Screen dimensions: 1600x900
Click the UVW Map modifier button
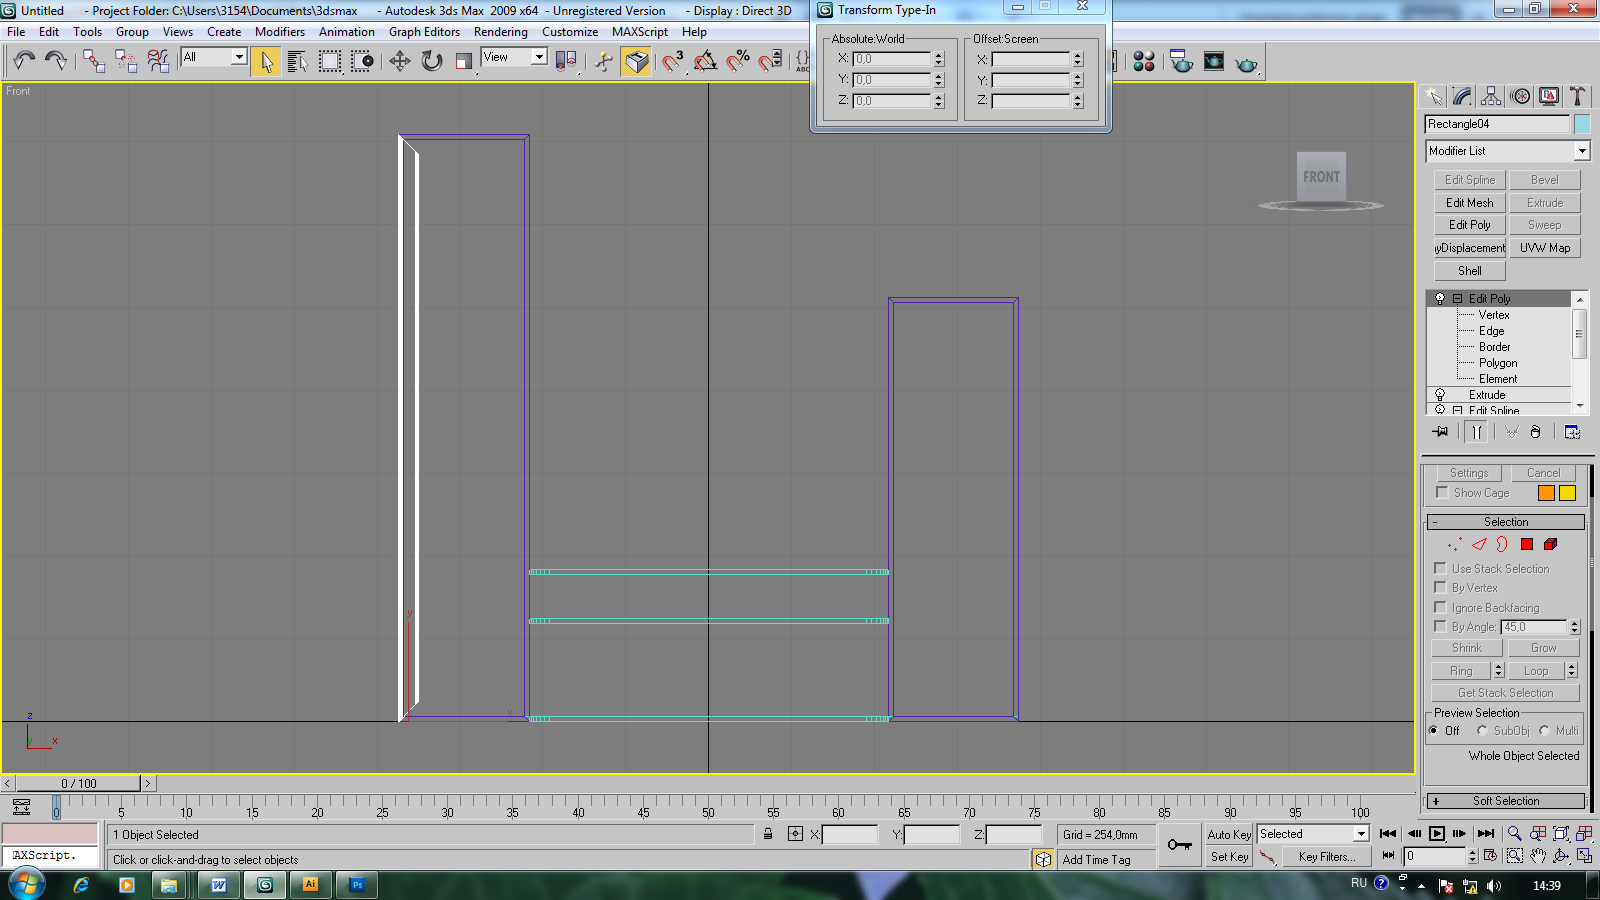point(1545,248)
